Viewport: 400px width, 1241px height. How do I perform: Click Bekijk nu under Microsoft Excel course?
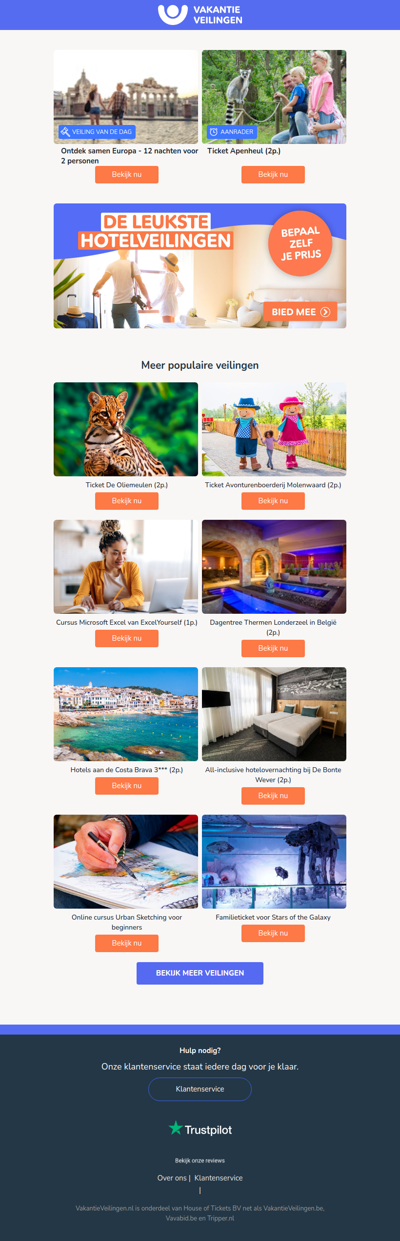tap(127, 638)
